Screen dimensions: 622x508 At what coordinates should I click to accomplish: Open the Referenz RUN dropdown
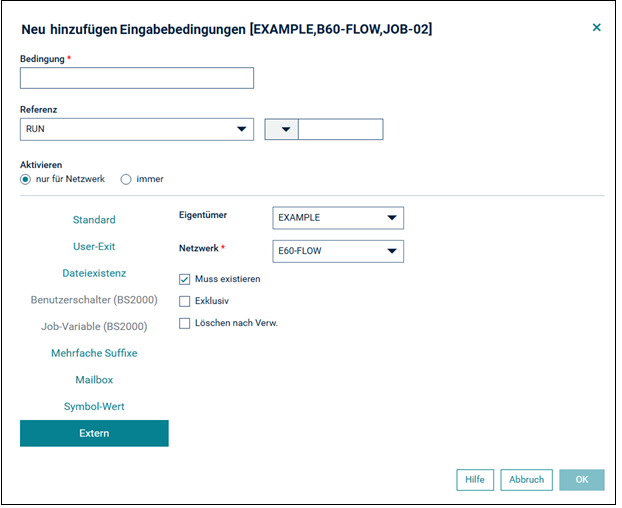137,129
